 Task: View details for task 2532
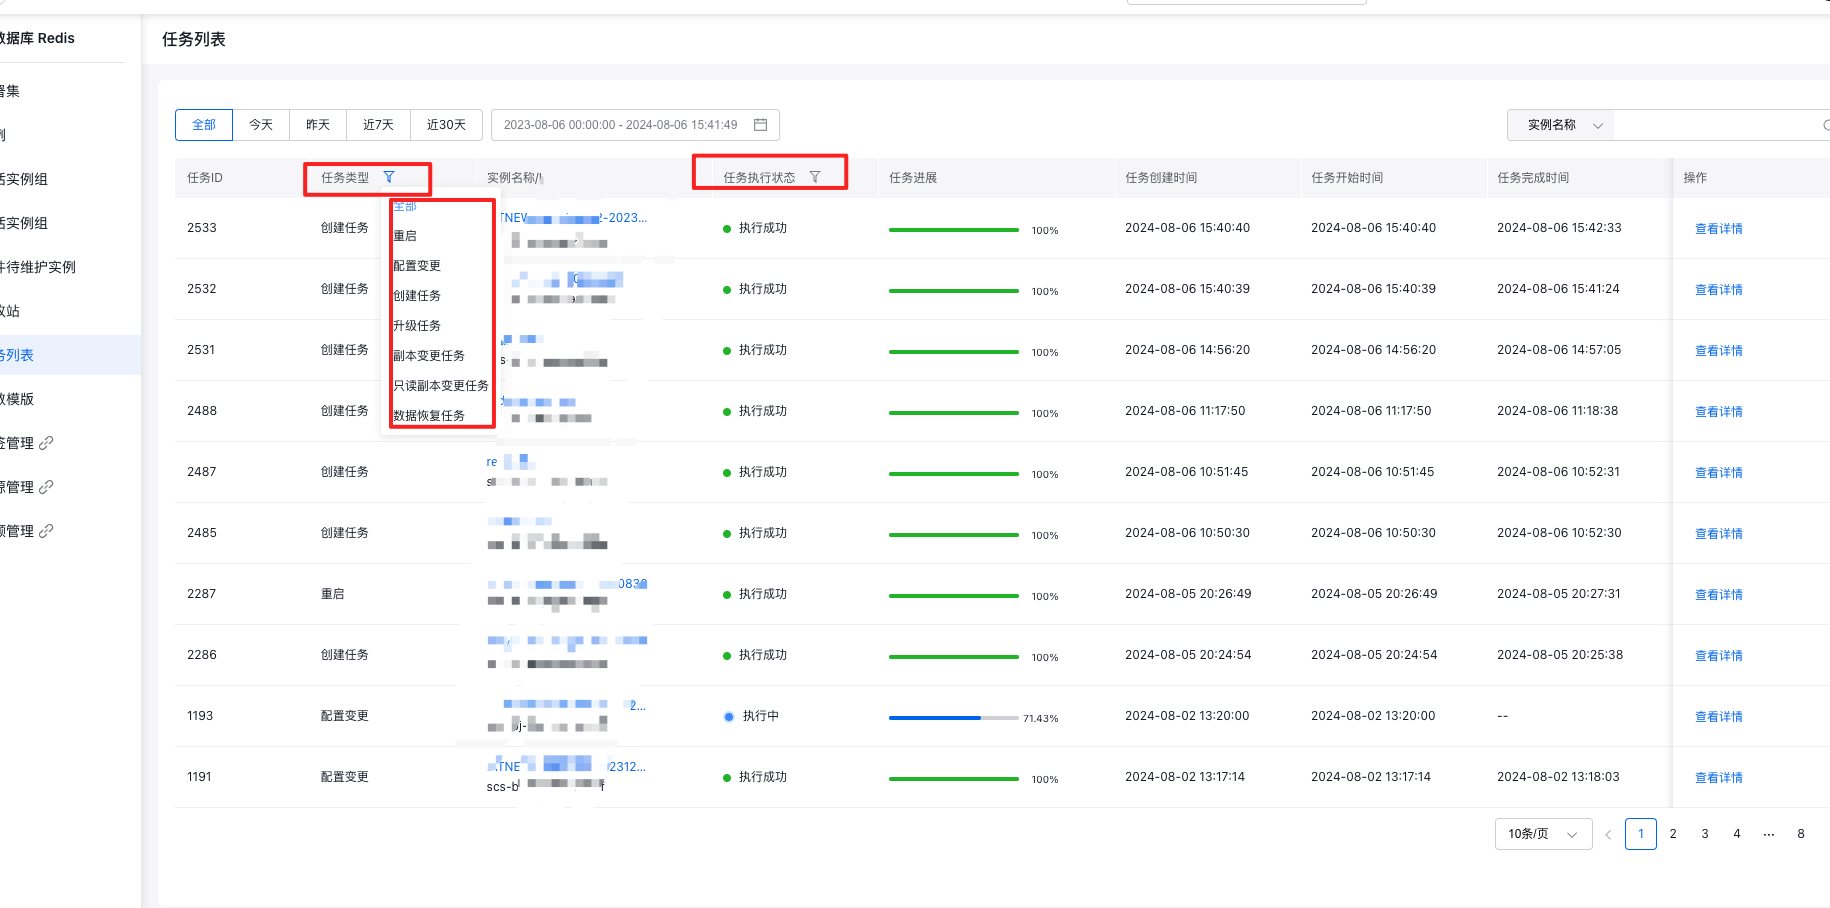[1718, 290]
